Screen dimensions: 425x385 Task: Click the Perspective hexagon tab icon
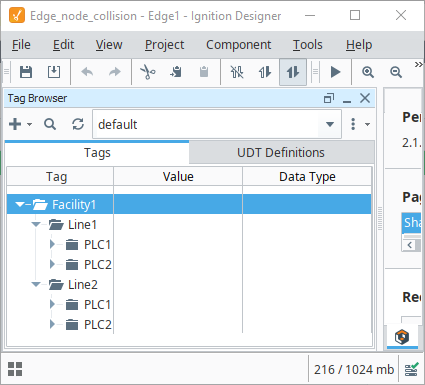click(402, 337)
